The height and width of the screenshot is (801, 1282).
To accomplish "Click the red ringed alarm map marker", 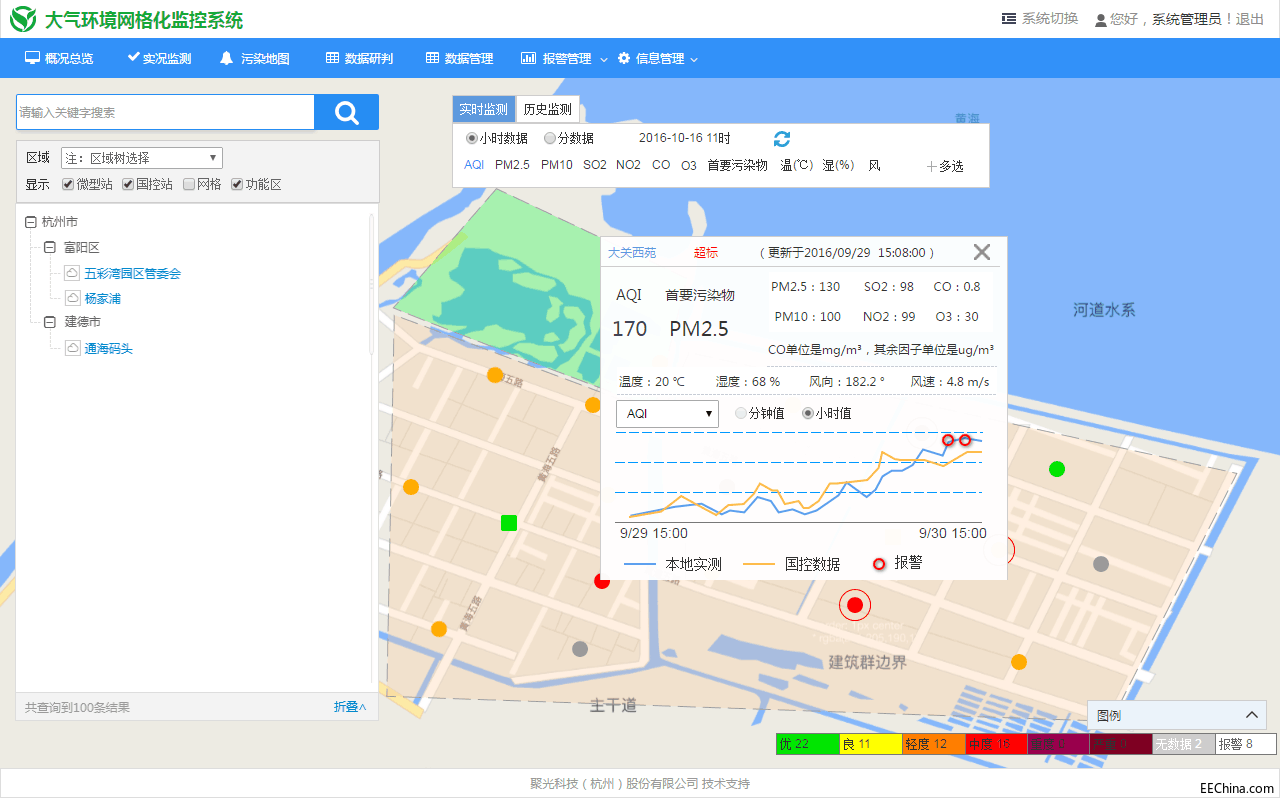I will tap(854, 605).
